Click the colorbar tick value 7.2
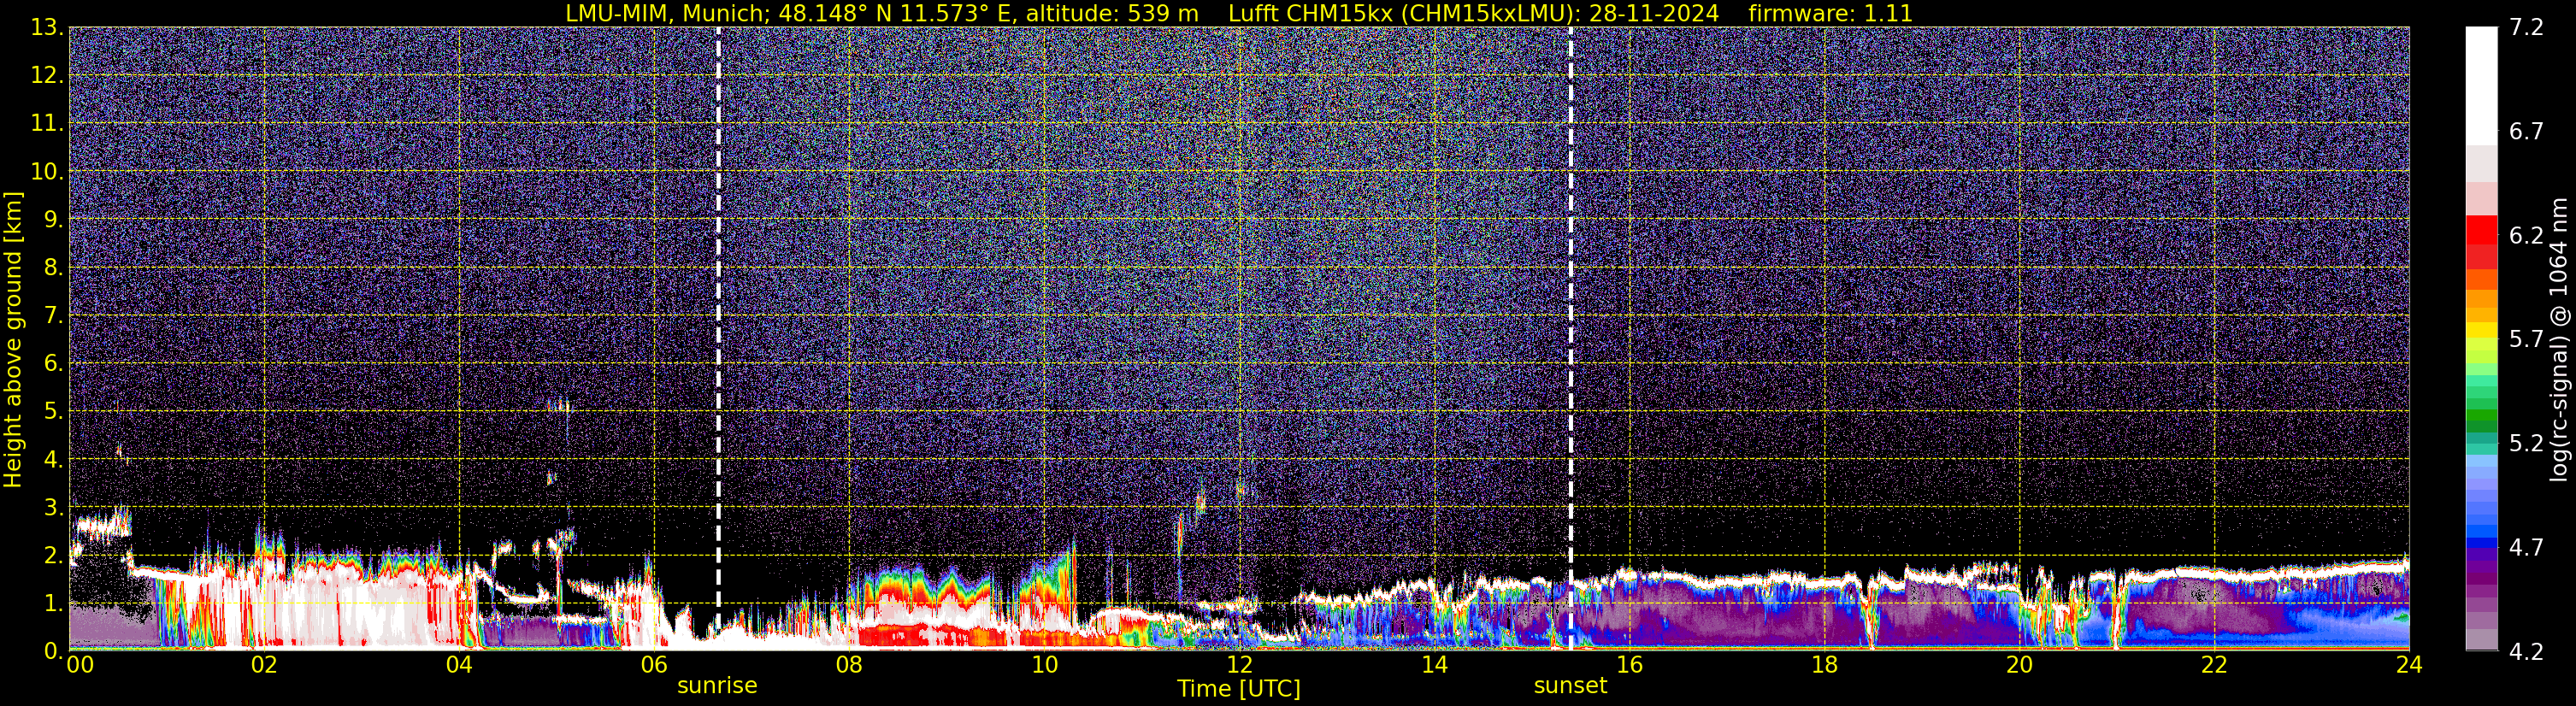This screenshot has width=2576, height=706. [x=2526, y=27]
